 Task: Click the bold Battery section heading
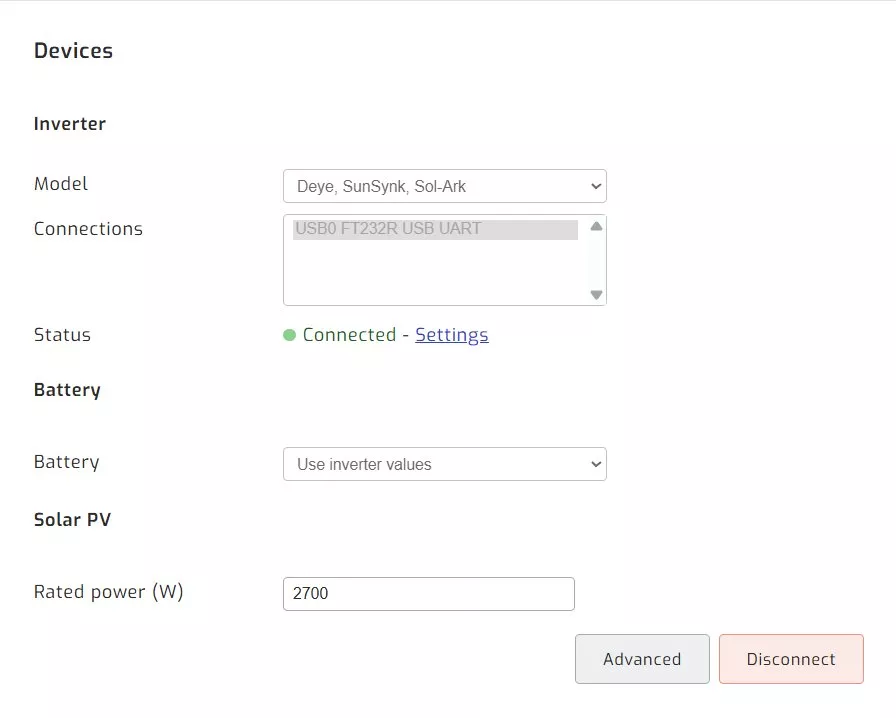(67, 390)
